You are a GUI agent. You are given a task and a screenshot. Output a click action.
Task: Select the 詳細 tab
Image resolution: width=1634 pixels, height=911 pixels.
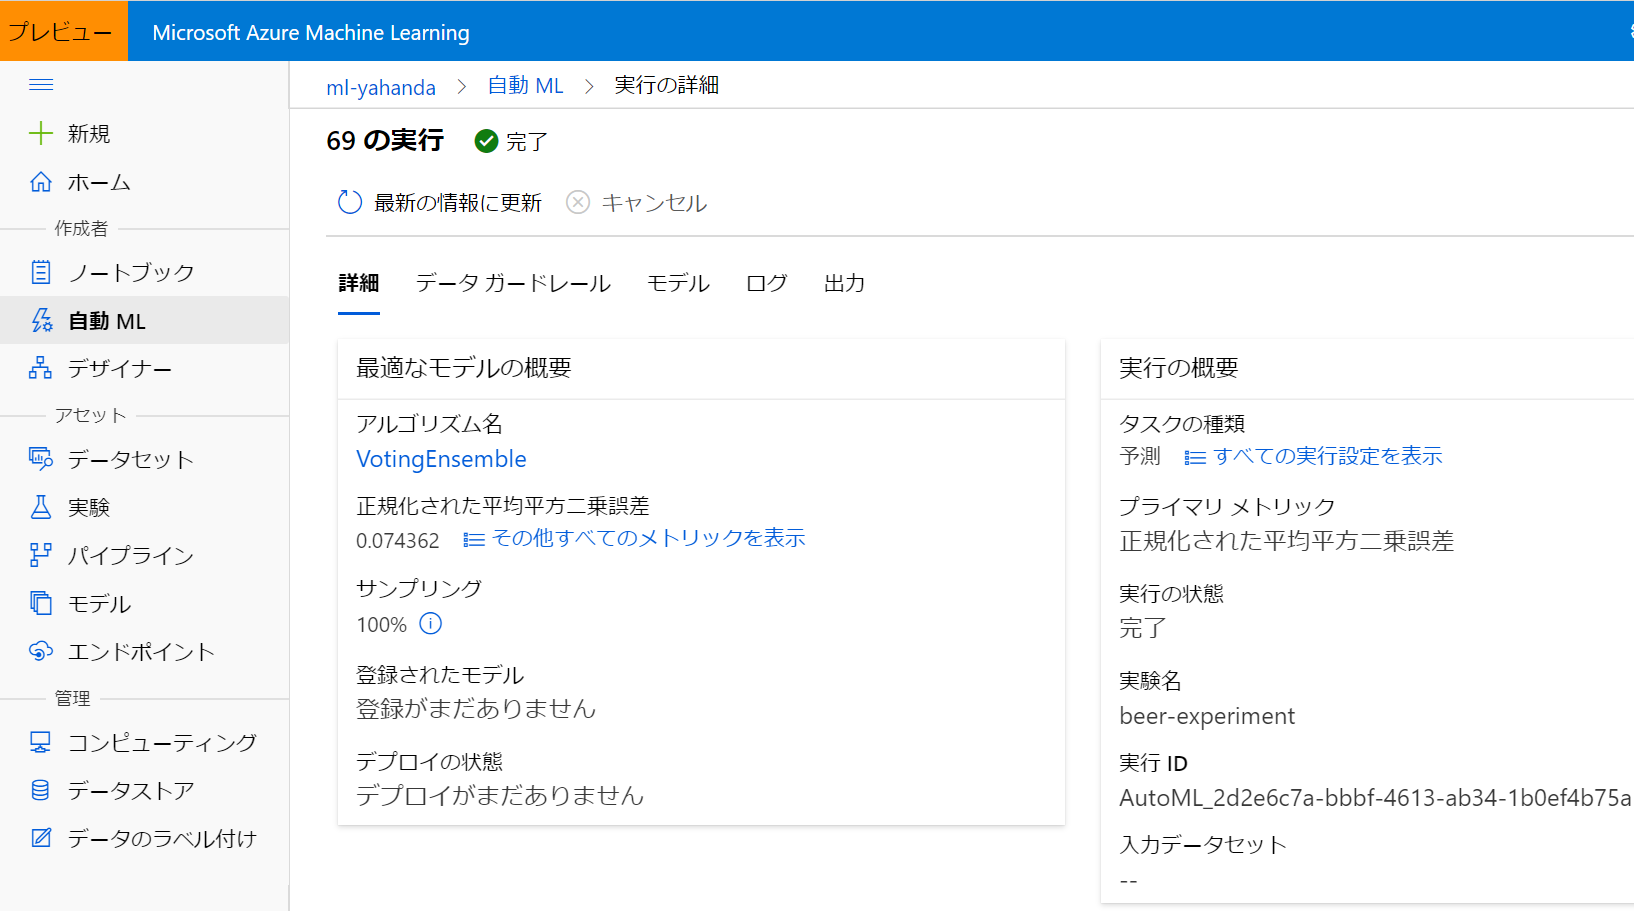(x=359, y=283)
